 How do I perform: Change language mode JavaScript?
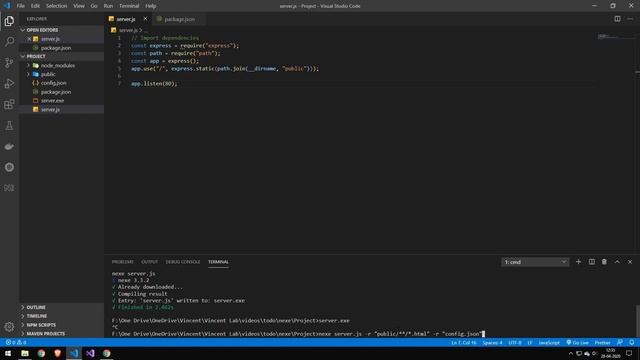(x=549, y=342)
